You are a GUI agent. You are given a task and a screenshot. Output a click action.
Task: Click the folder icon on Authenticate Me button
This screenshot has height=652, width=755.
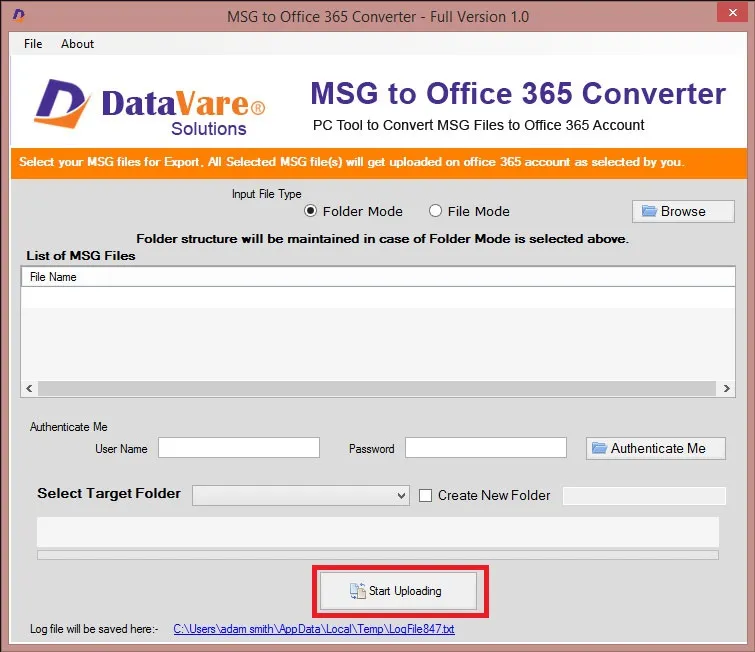pos(599,448)
